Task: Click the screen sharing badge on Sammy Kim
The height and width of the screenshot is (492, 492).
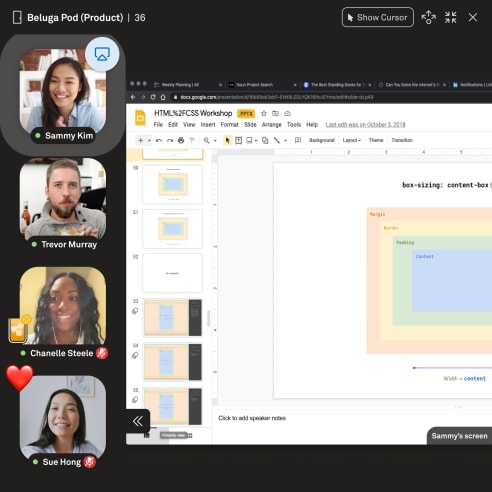Action: pyautogui.click(x=102, y=54)
